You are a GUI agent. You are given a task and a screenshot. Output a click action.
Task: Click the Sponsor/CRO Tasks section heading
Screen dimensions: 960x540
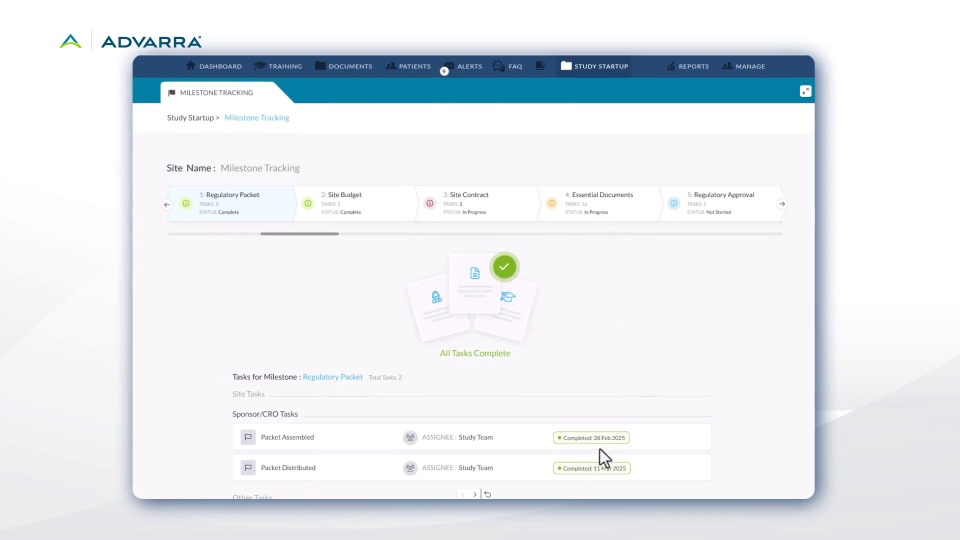[x=265, y=414]
